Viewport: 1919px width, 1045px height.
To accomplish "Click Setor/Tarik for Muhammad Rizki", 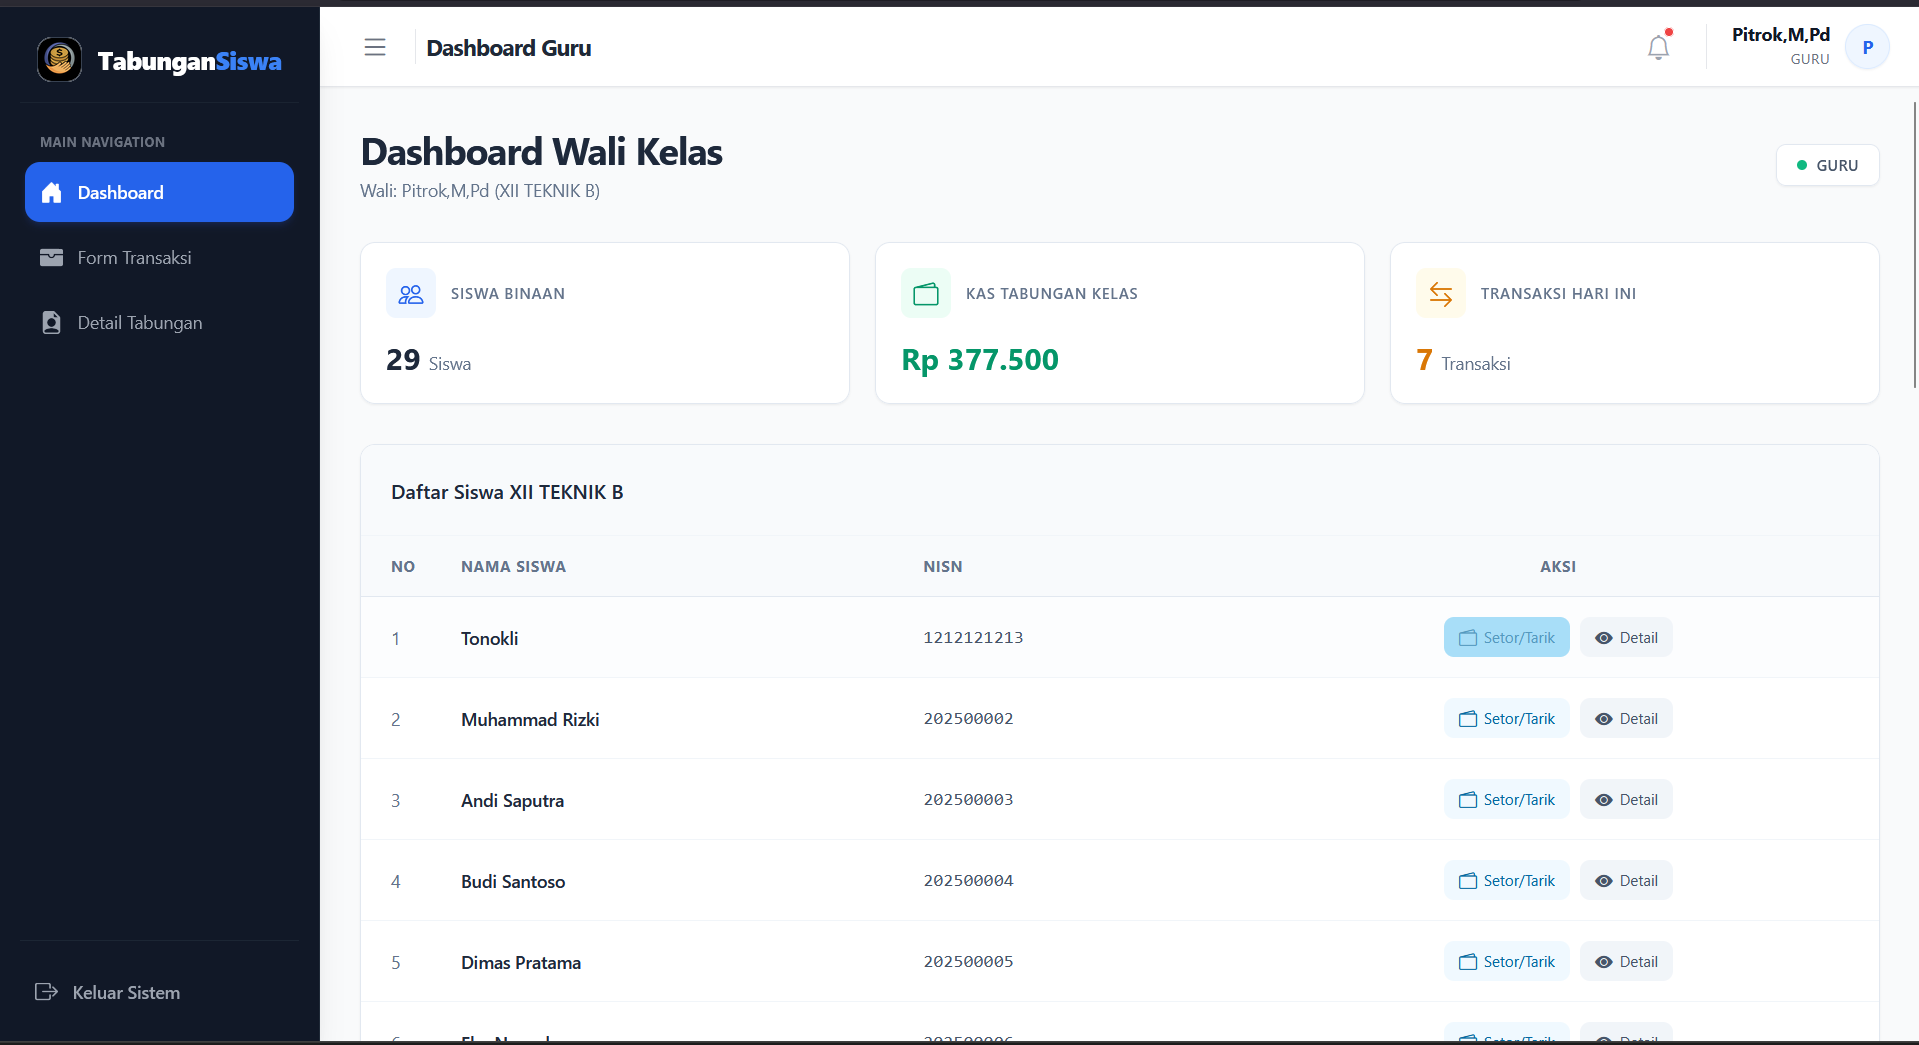I will point(1506,718).
